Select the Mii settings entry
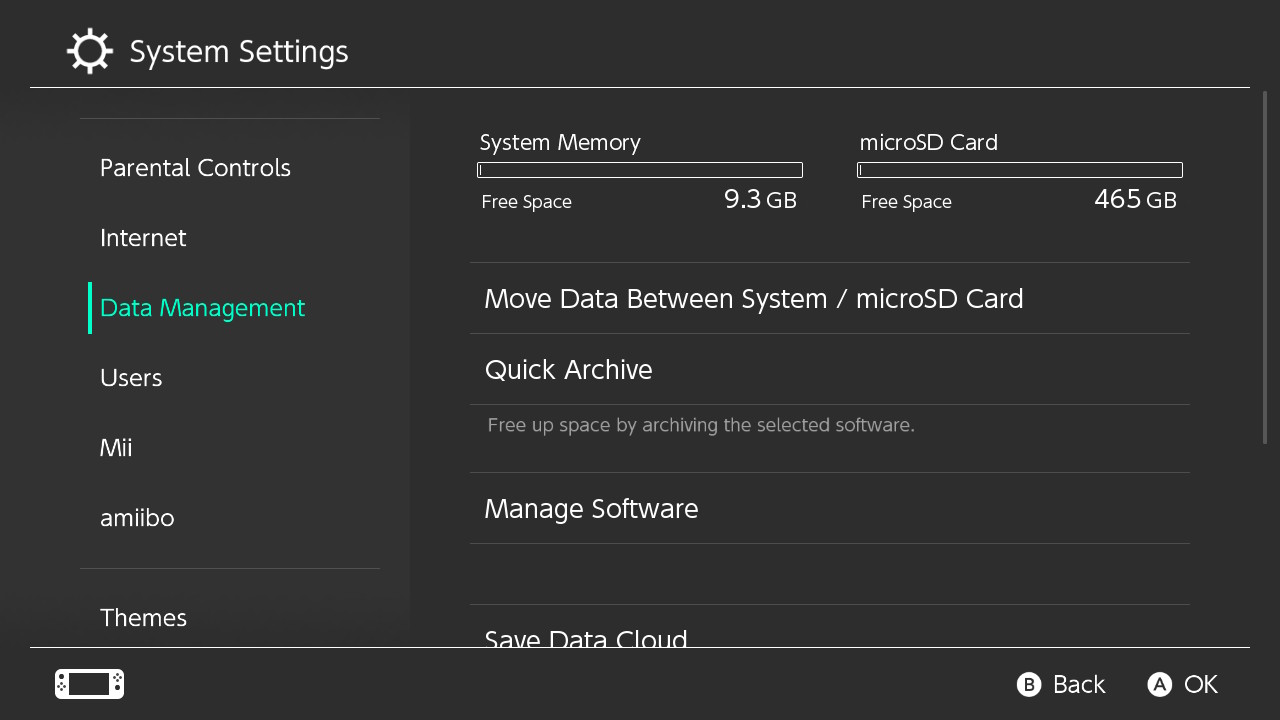This screenshot has height=720, width=1280. pos(115,447)
